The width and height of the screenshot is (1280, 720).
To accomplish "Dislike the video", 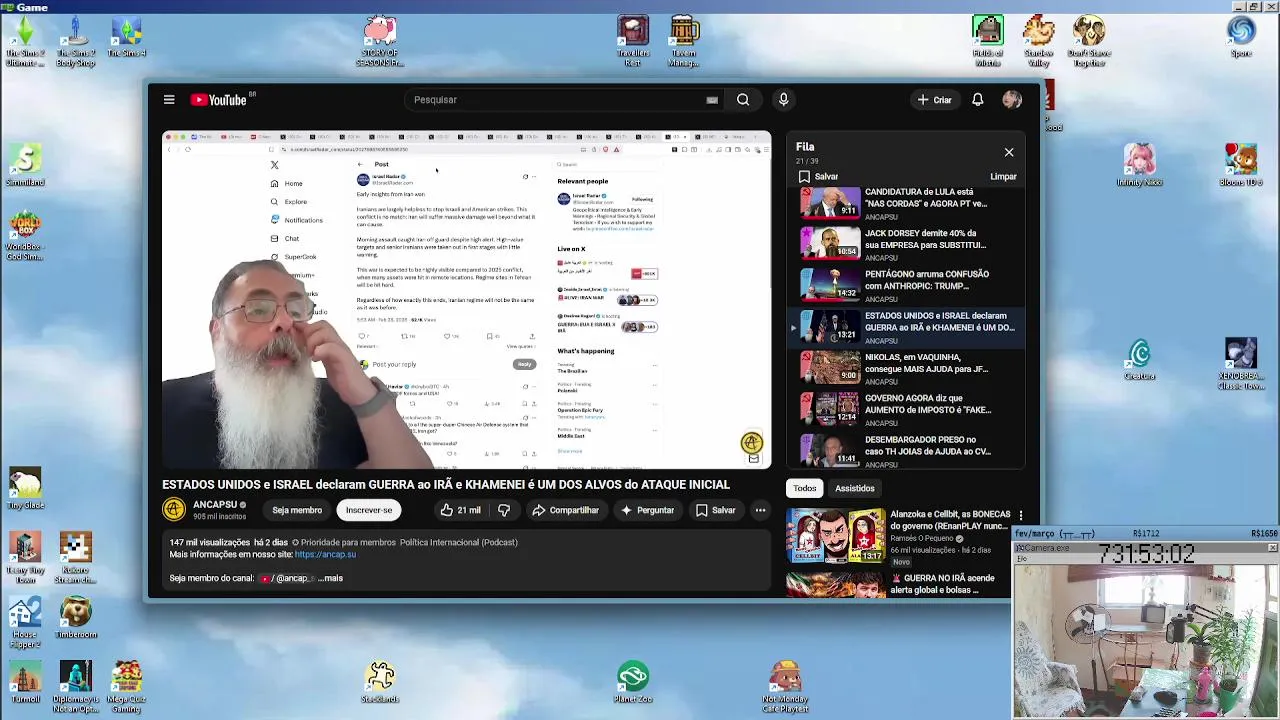I will pyautogui.click(x=504, y=510).
